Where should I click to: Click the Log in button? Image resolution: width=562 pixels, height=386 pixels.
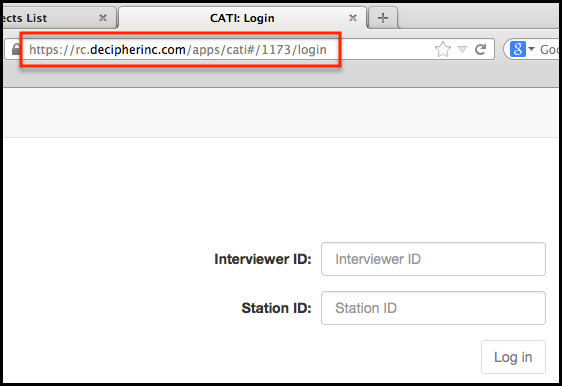point(513,357)
